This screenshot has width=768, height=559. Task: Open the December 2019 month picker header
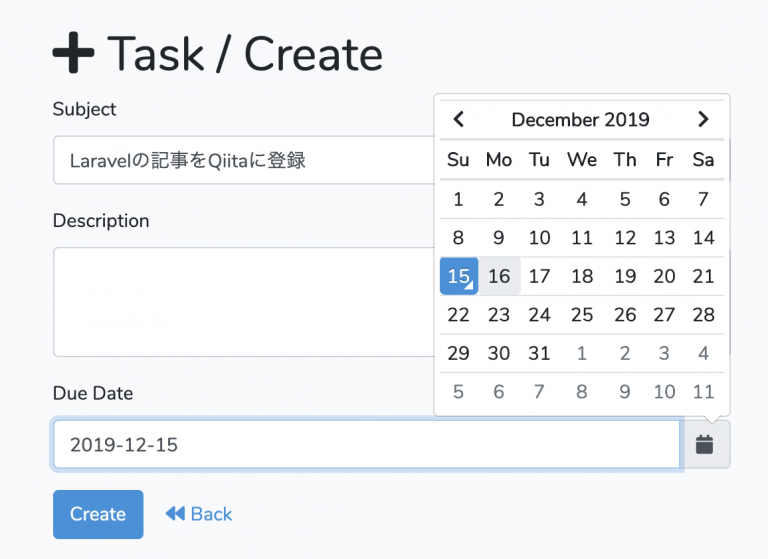[581, 120]
